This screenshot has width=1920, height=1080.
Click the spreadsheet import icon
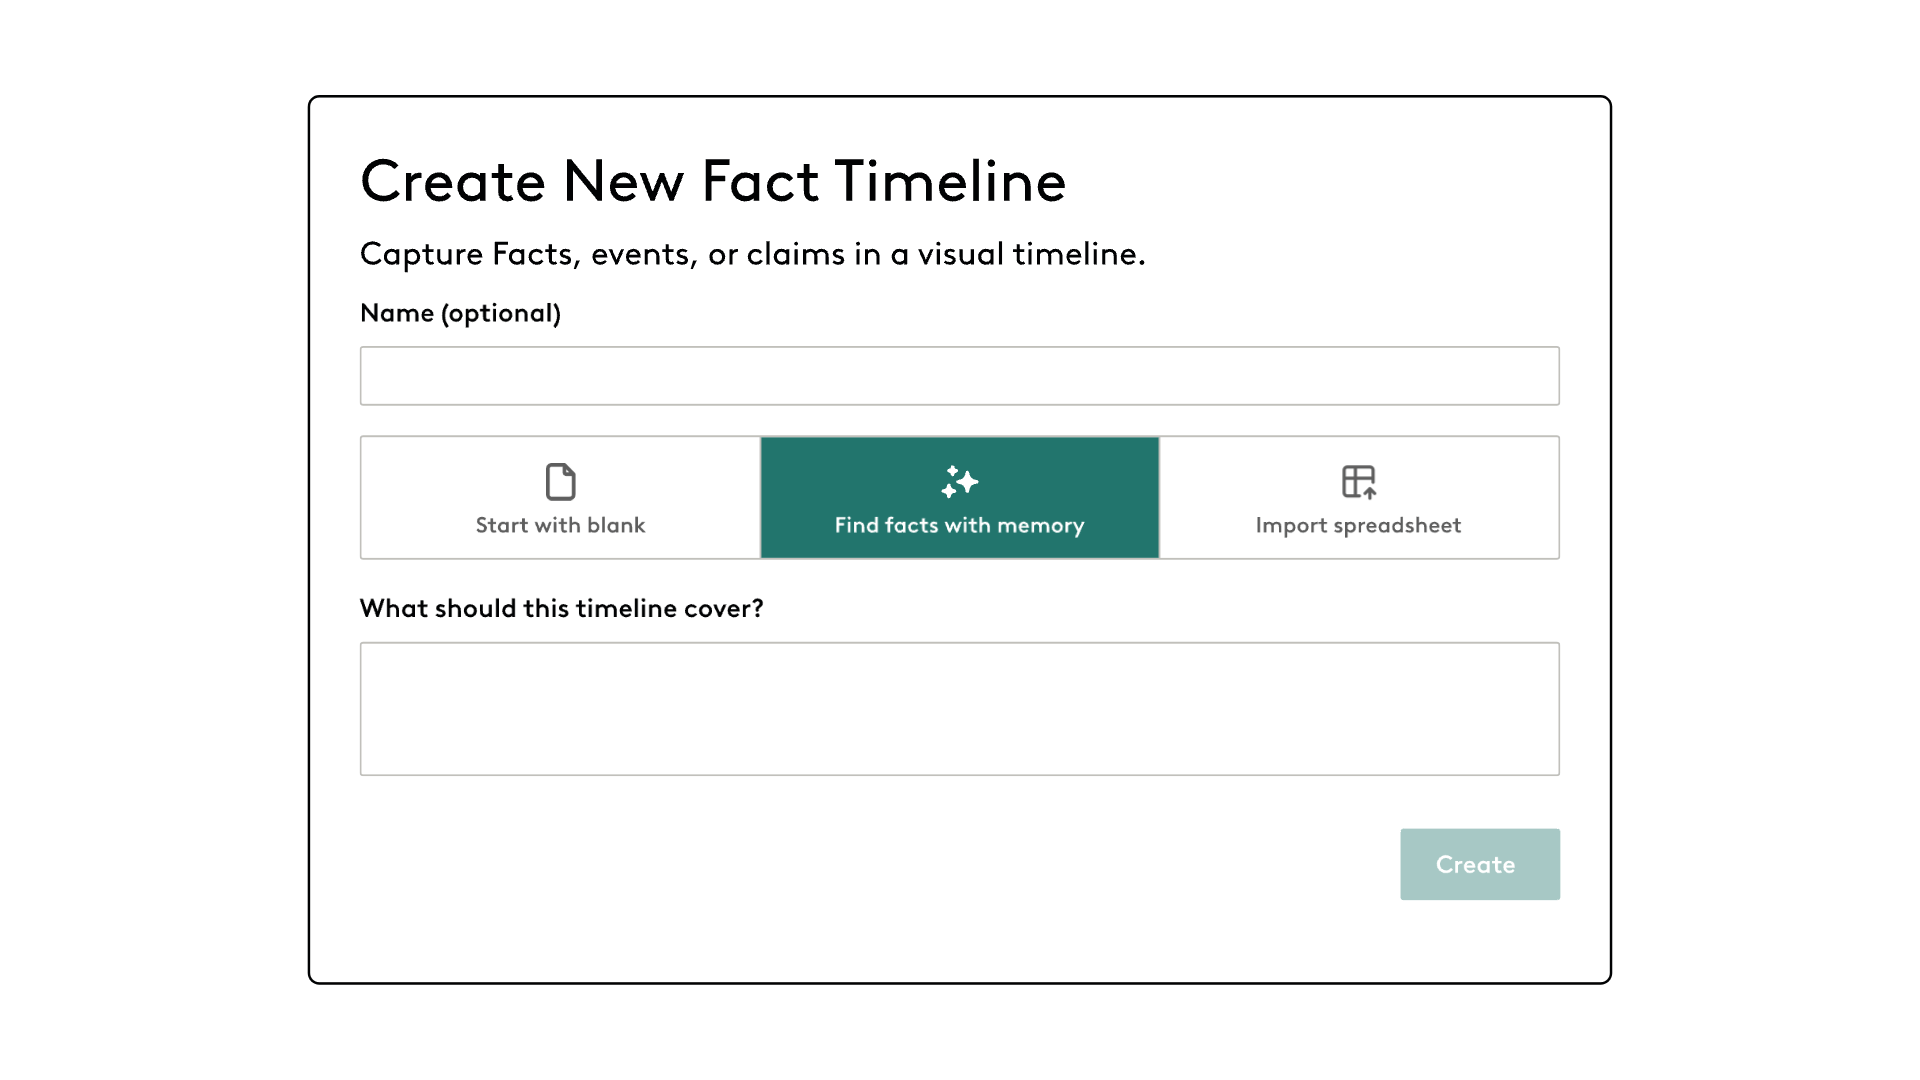pos(1358,482)
